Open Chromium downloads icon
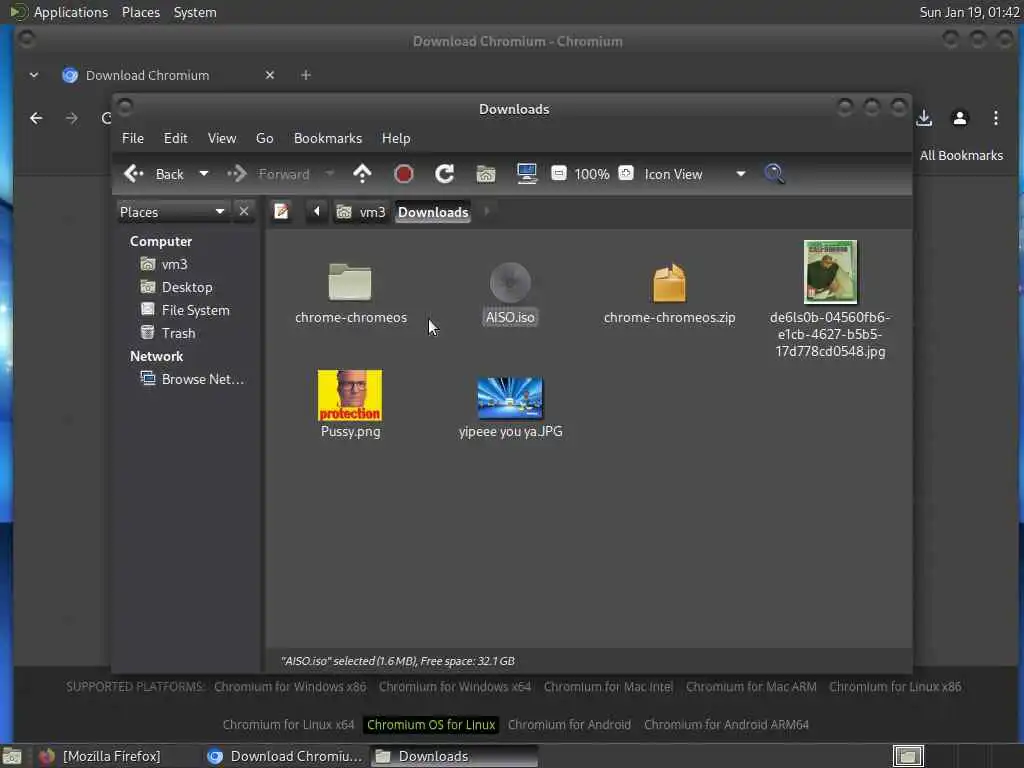 point(924,118)
